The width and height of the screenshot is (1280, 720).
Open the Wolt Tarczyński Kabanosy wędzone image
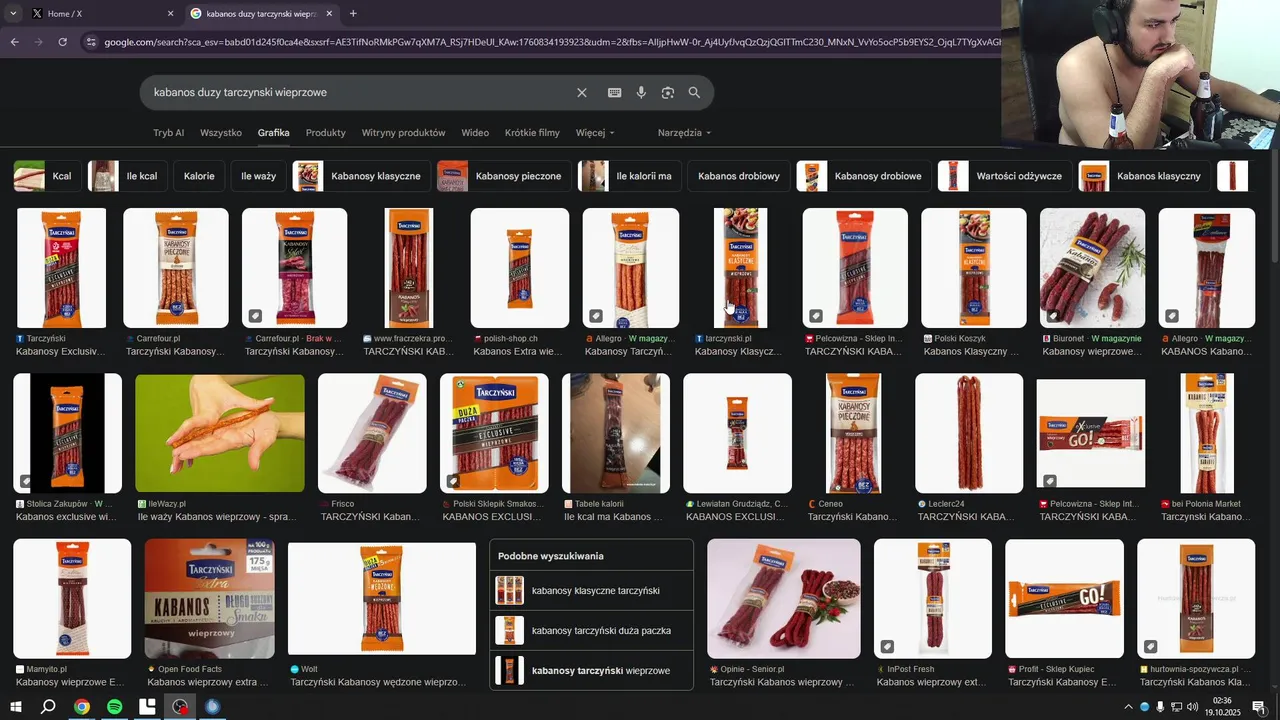(x=382, y=598)
